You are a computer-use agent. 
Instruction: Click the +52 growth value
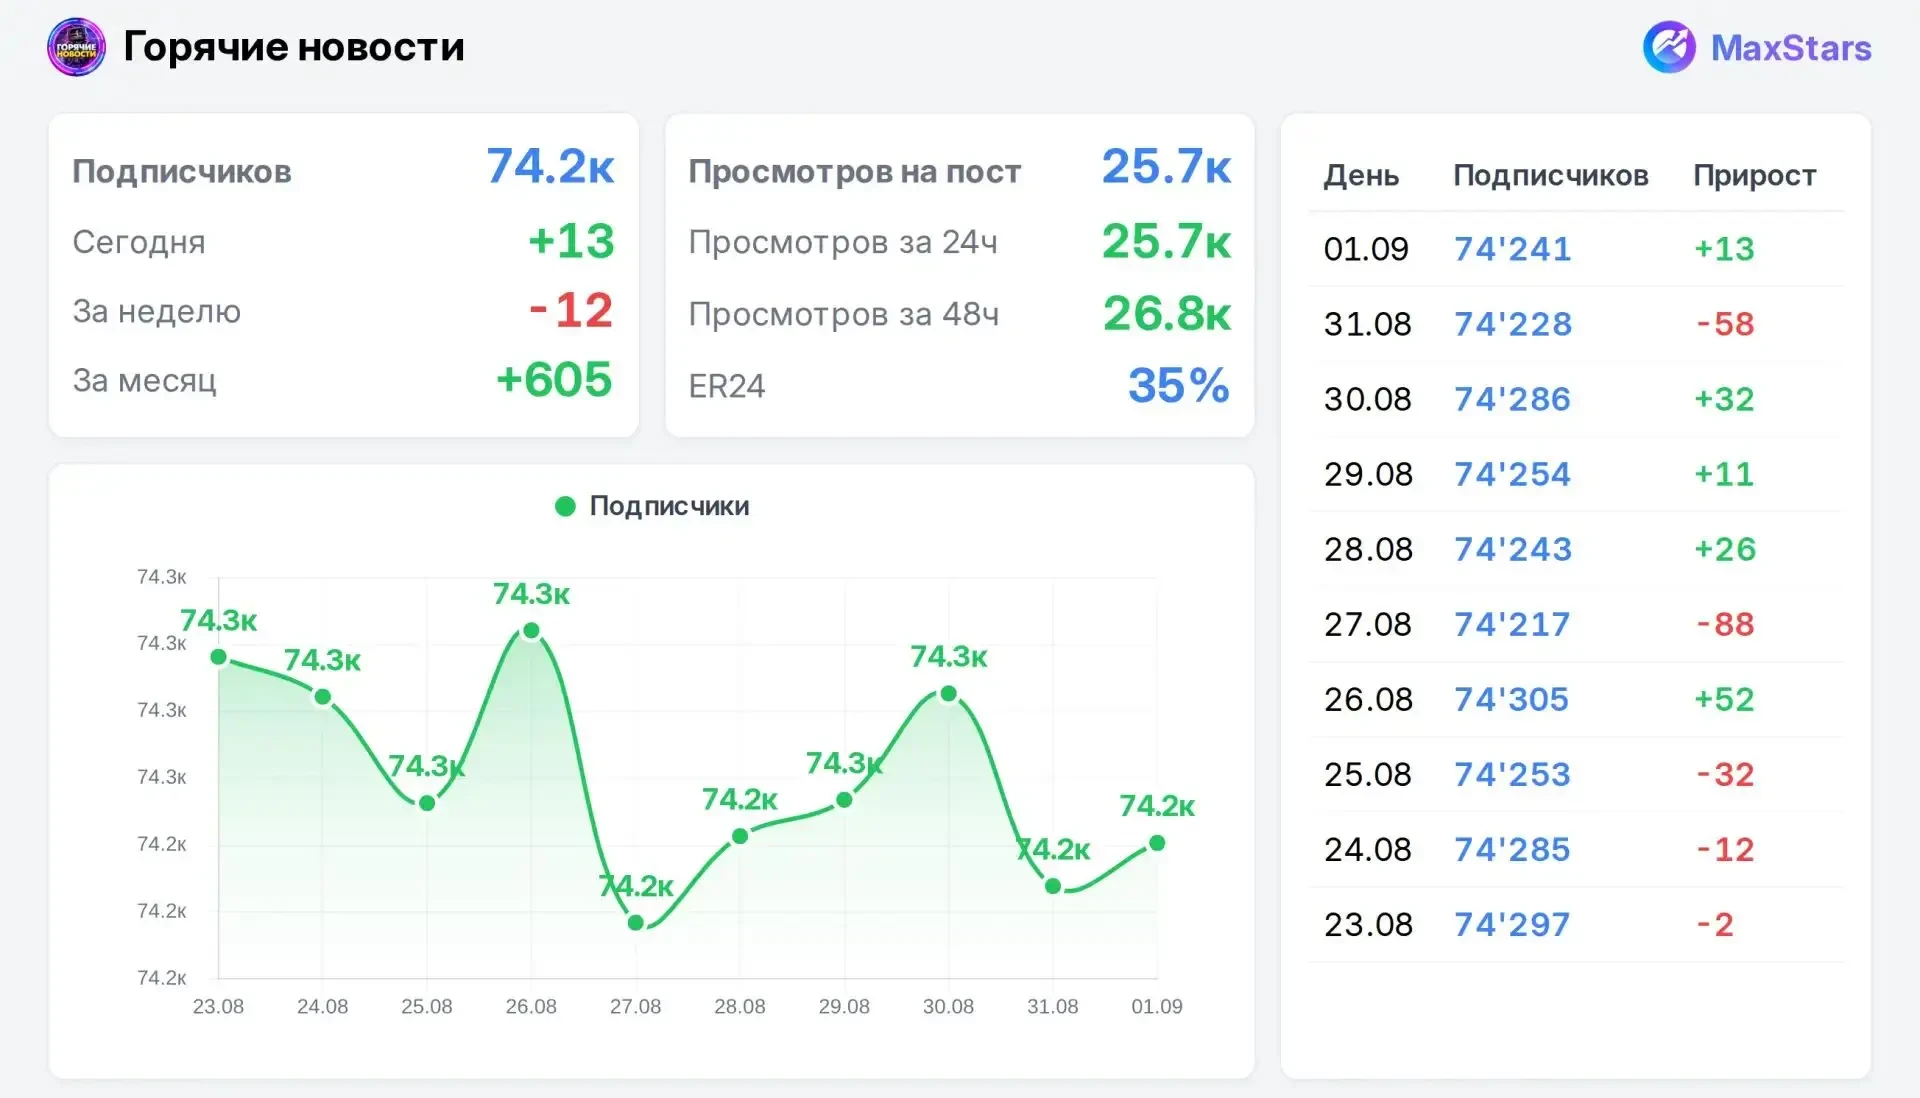pos(1724,699)
